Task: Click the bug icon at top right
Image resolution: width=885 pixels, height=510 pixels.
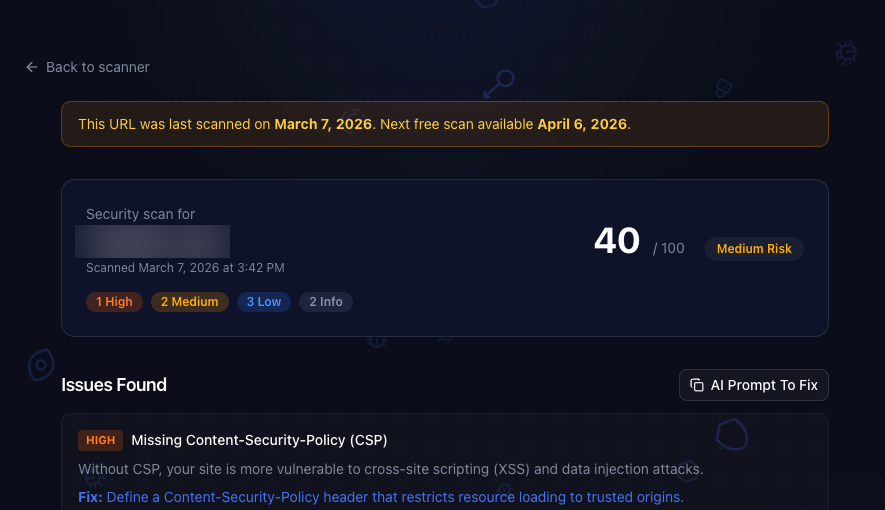Action: [x=847, y=52]
